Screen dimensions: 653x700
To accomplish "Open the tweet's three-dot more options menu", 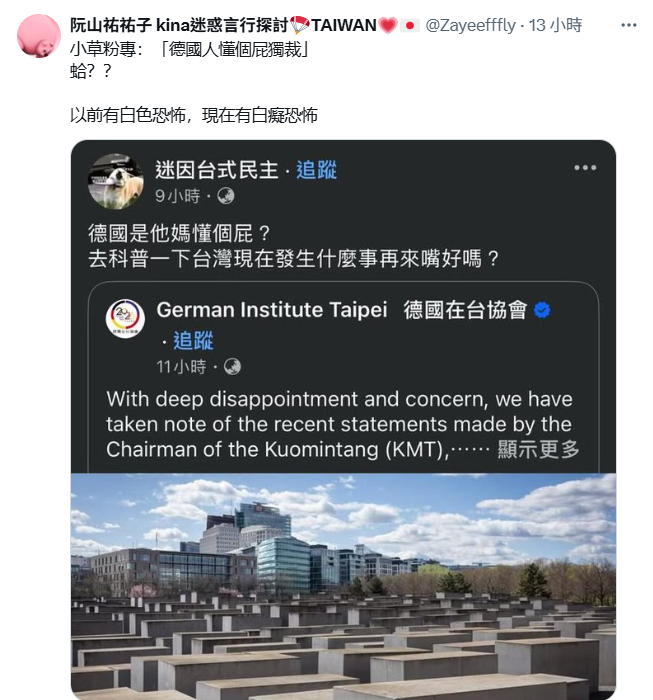I will pyautogui.click(x=628, y=25).
